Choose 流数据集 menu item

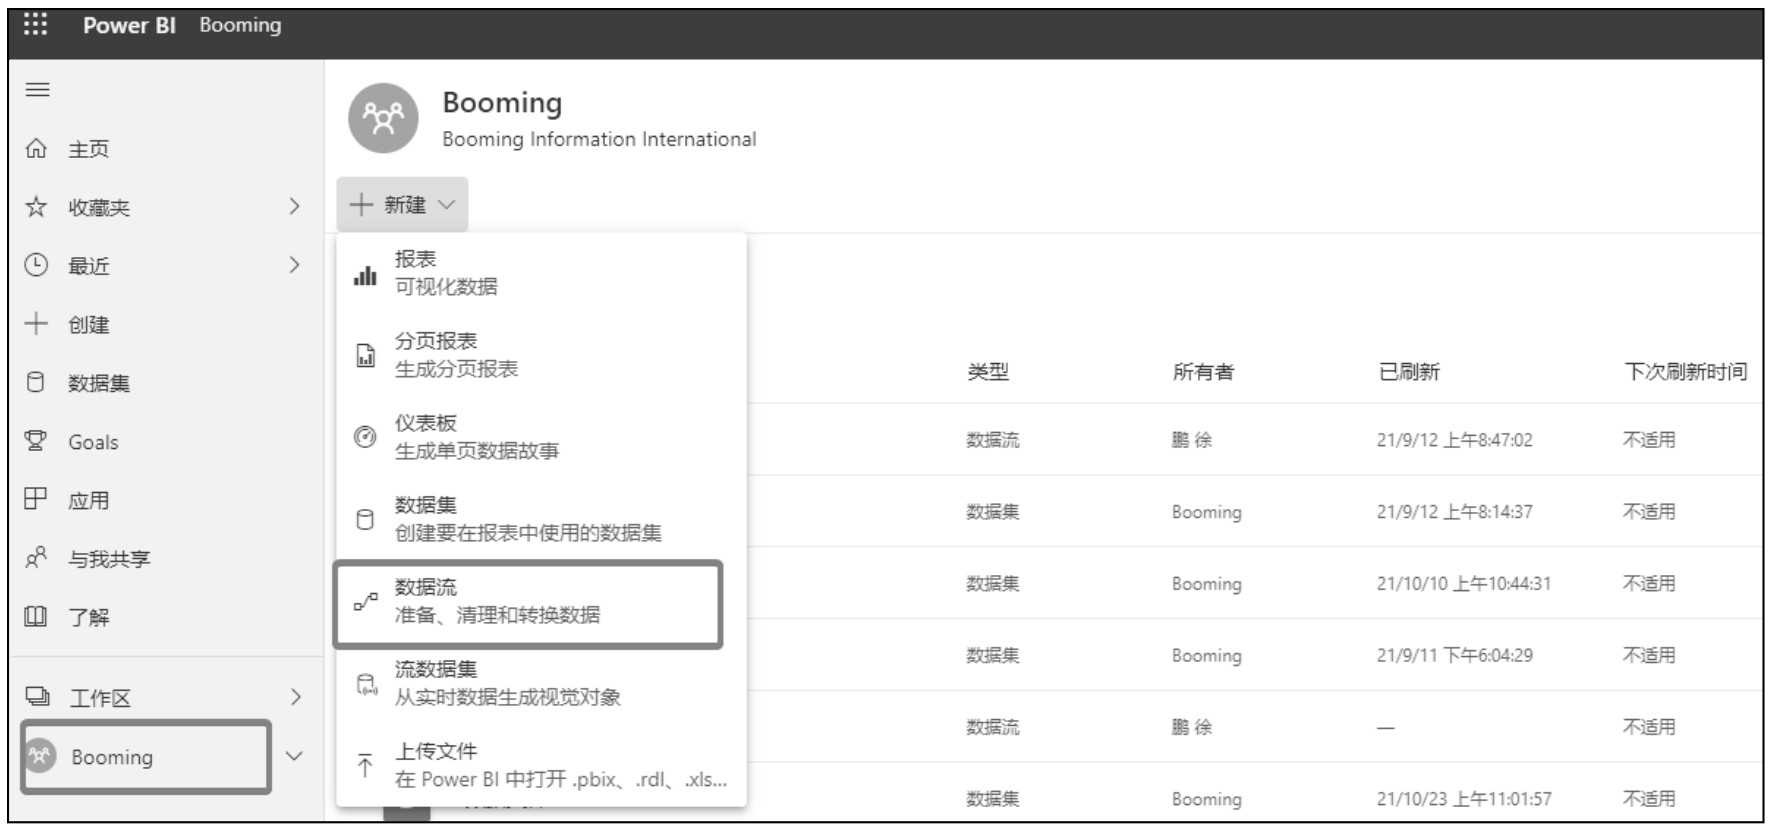pos(541,683)
